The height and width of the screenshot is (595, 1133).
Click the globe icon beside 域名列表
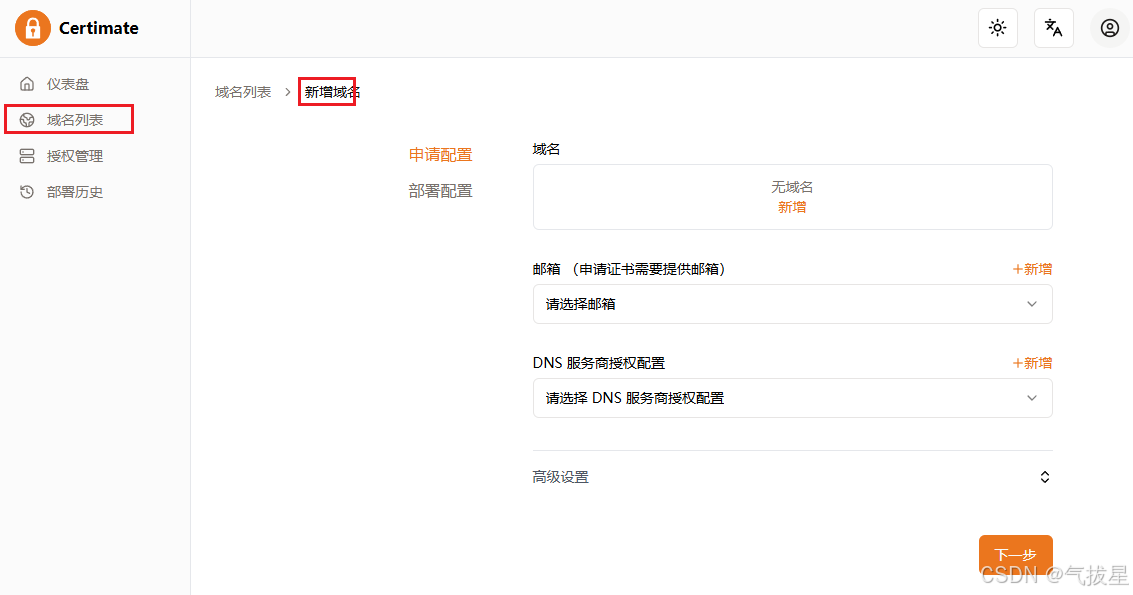coord(27,120)
